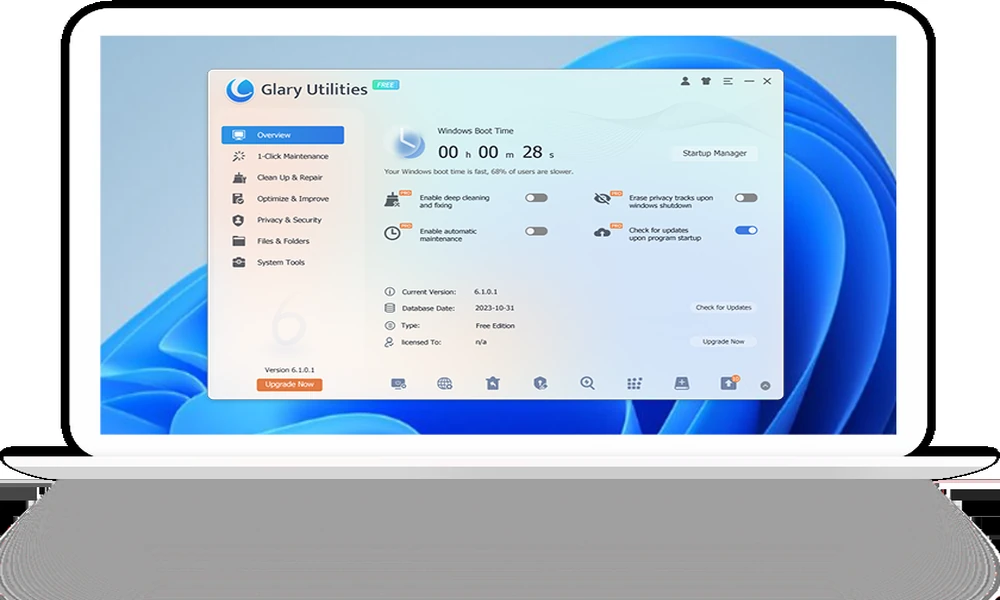
Task: Open the grid apps icon in bottom toolbar
Action: (634, 383)
